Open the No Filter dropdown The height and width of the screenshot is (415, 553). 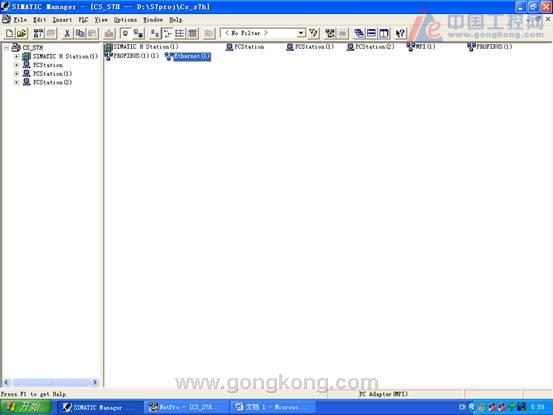[301, 33]
